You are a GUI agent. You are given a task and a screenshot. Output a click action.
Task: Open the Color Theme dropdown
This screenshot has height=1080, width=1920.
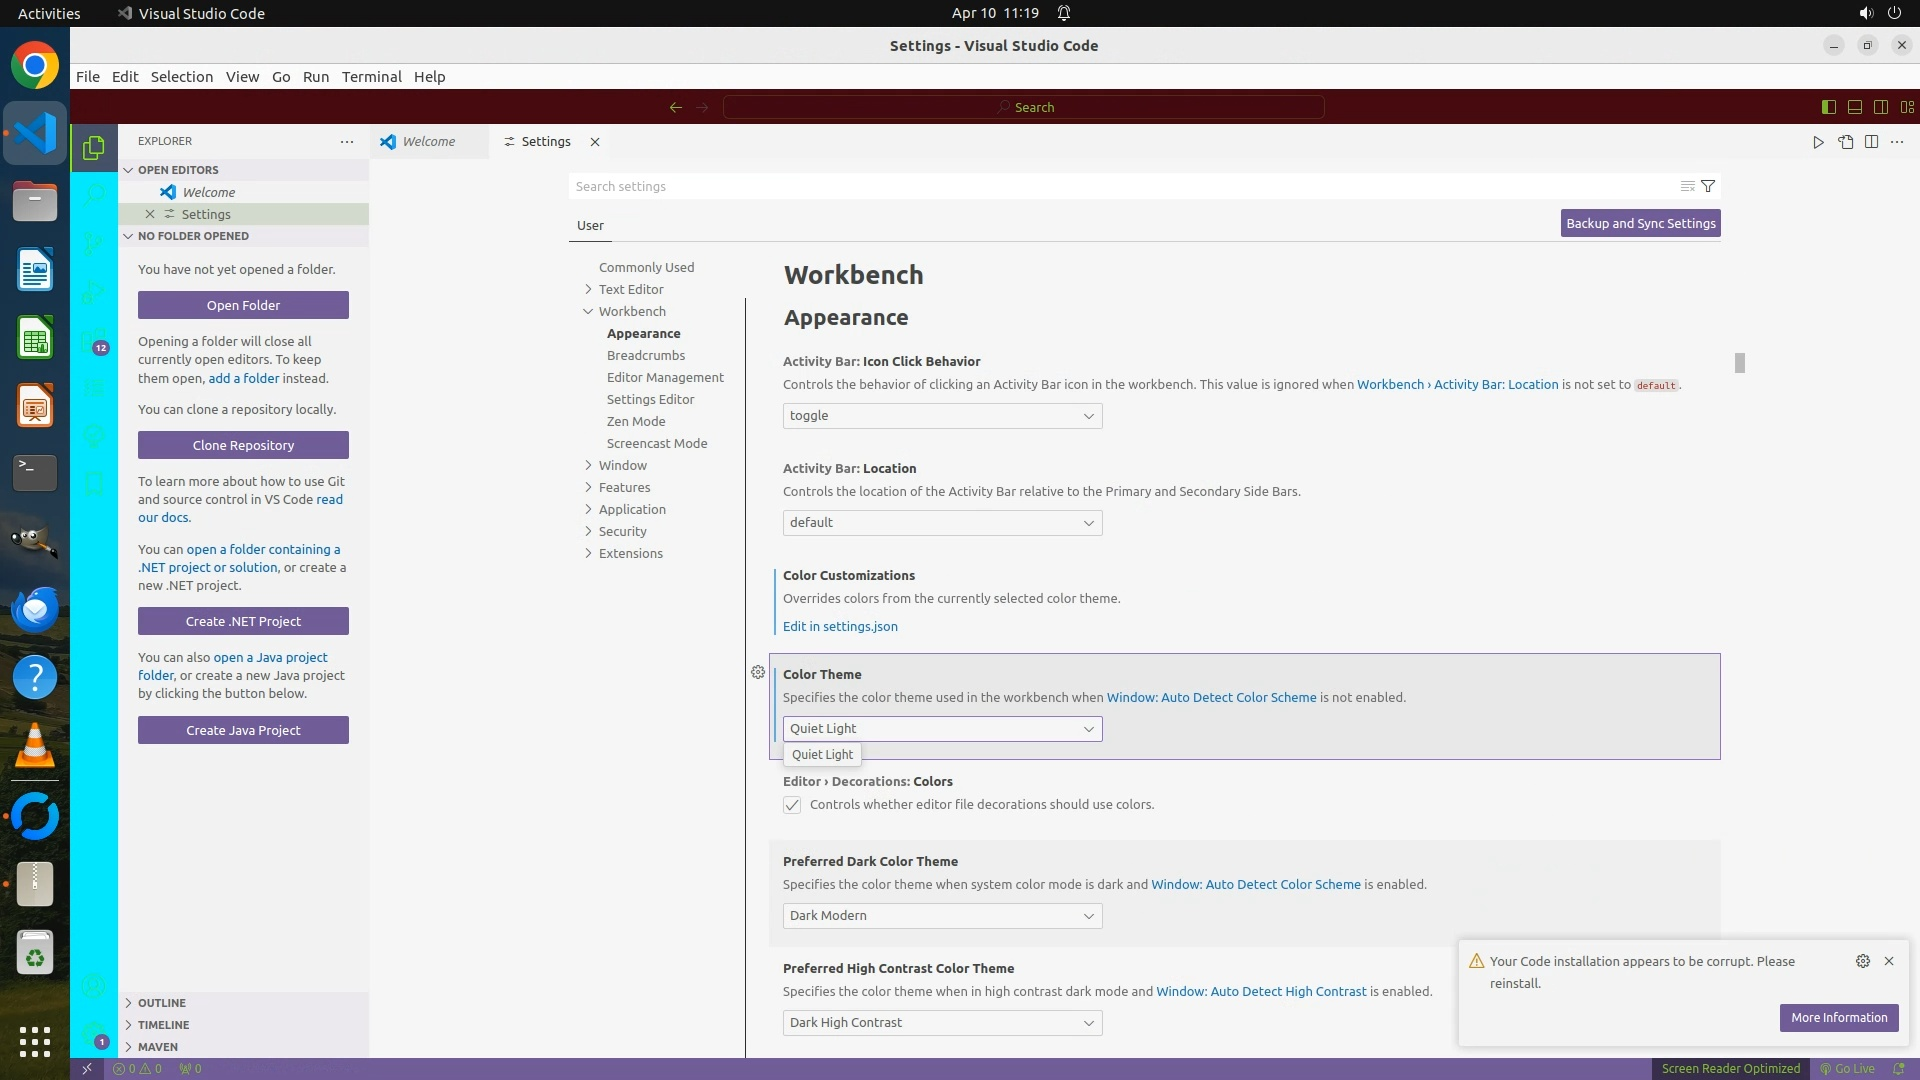pos(942,729)
